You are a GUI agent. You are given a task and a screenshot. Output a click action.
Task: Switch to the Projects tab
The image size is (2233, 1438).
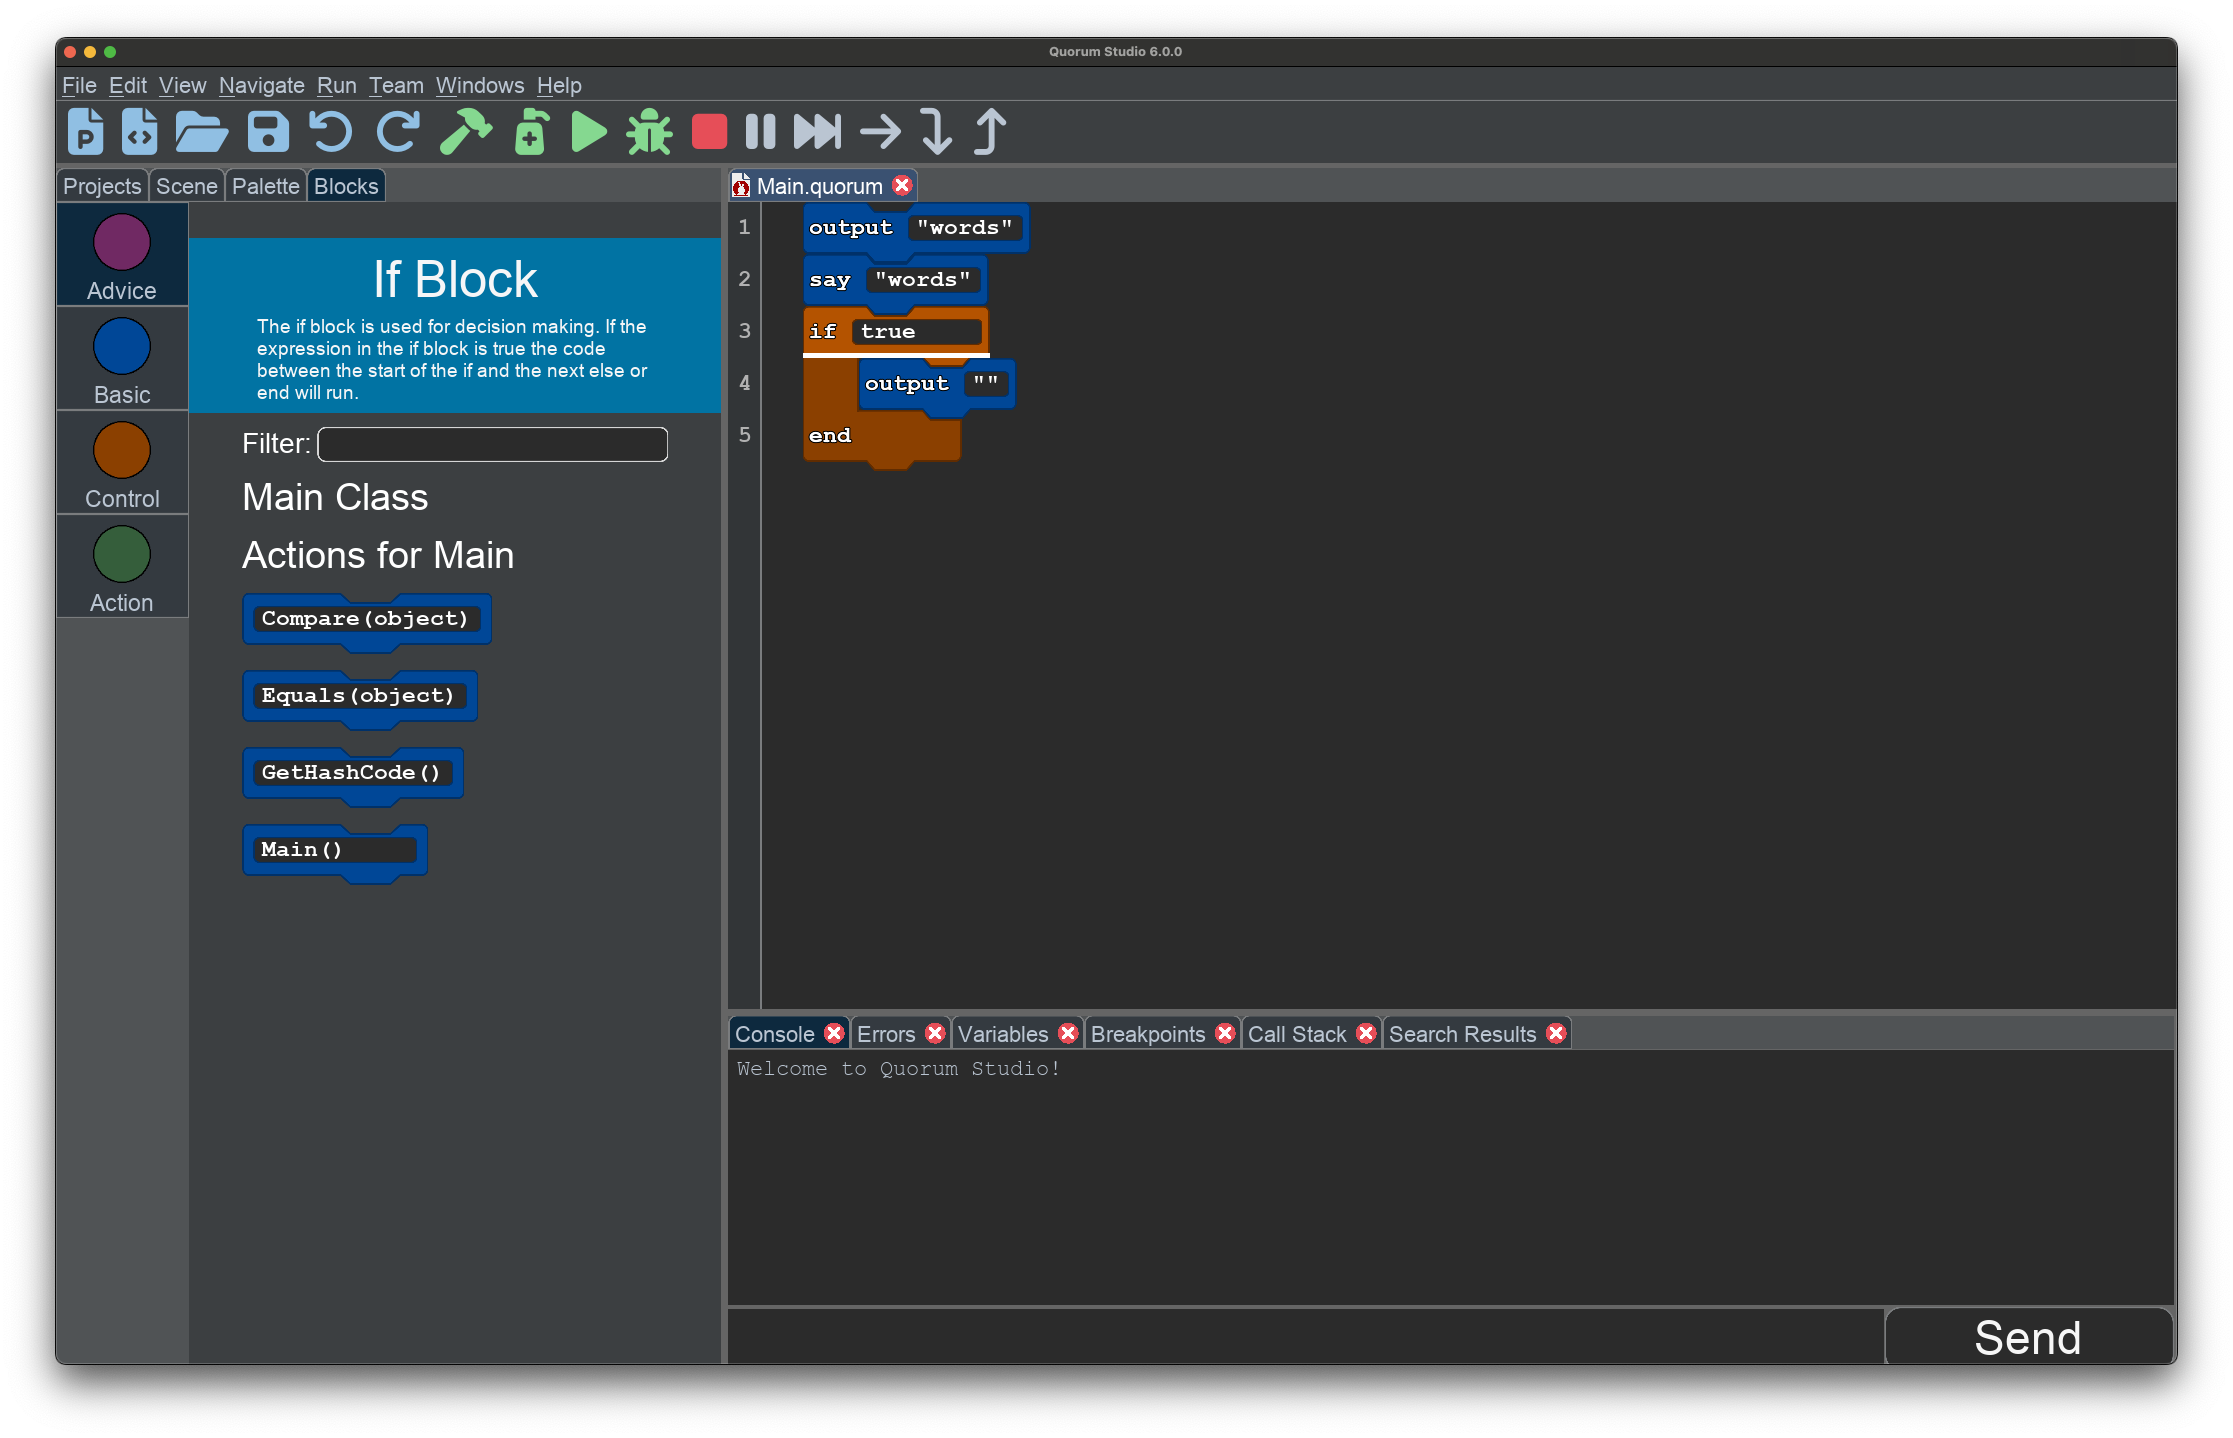click(x=102, y=186)
